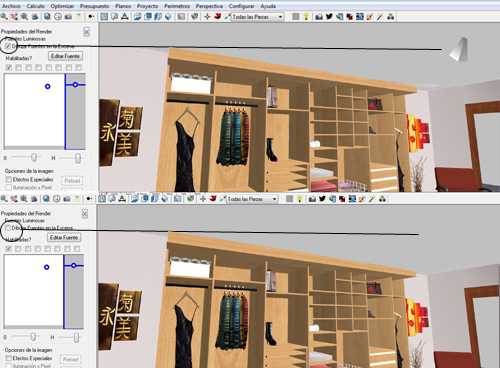Click the light bulb icon in the lower toolbar
Image resolution: width=500 pixels, height=368 pixels.
coord(300,199)
